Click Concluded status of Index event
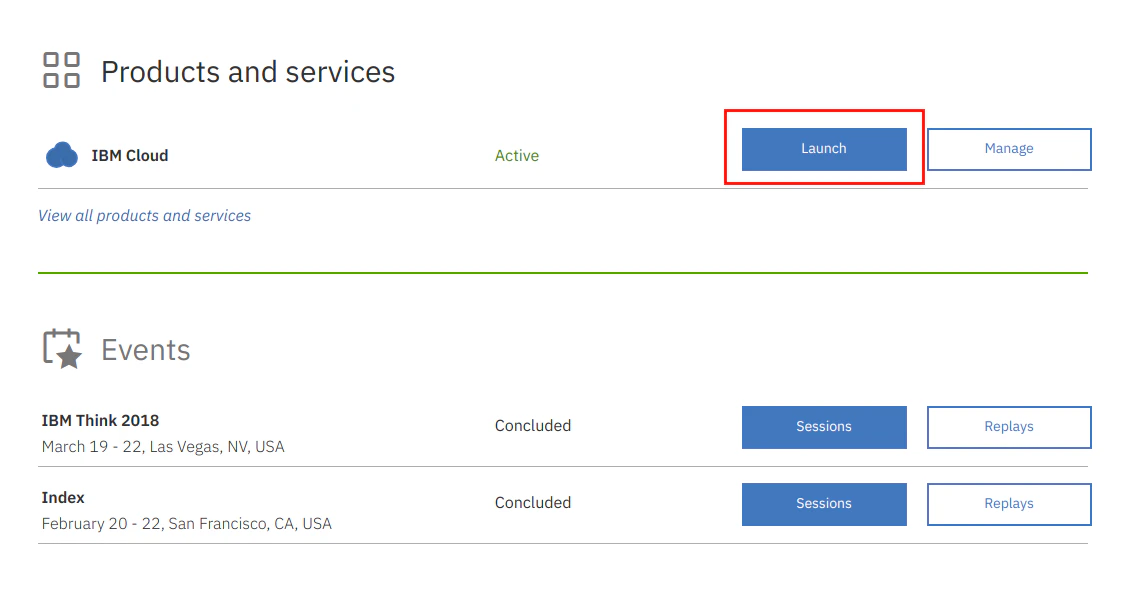 tap(533, 503)
